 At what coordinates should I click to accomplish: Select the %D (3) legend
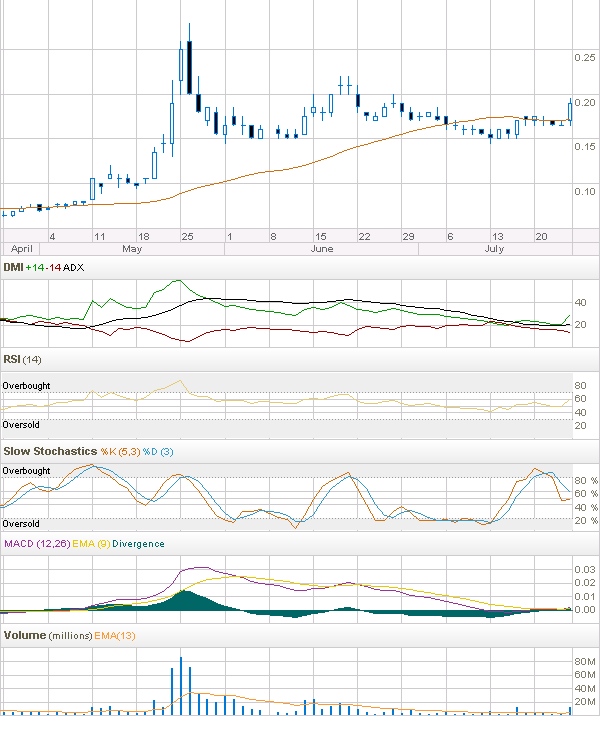pyautogui.click(x=158, y=452)
